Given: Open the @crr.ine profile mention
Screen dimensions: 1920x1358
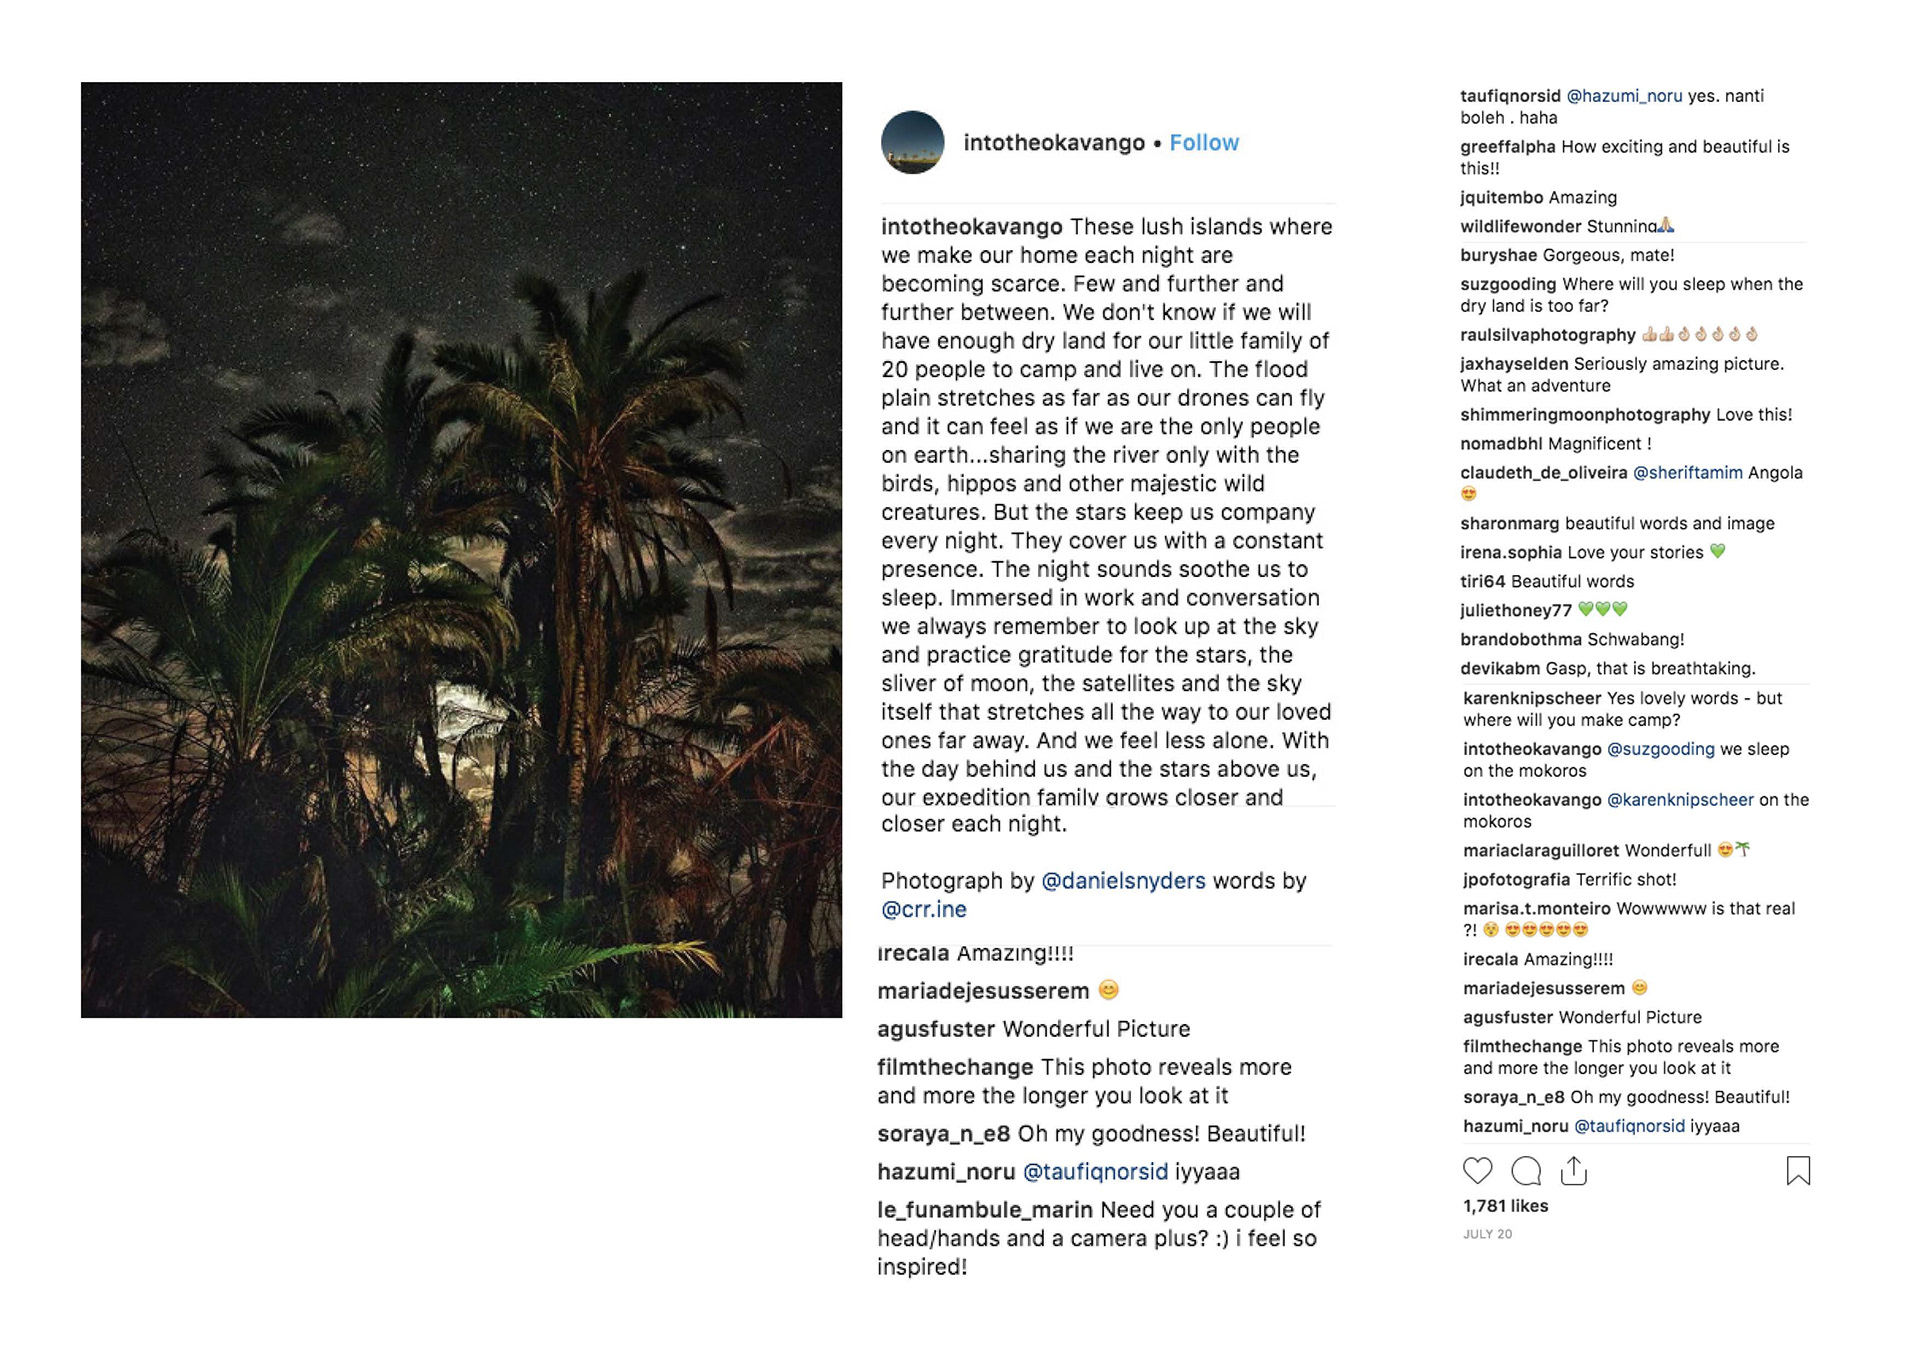Looking at the screenshot, I should click(x=924, y=910).
